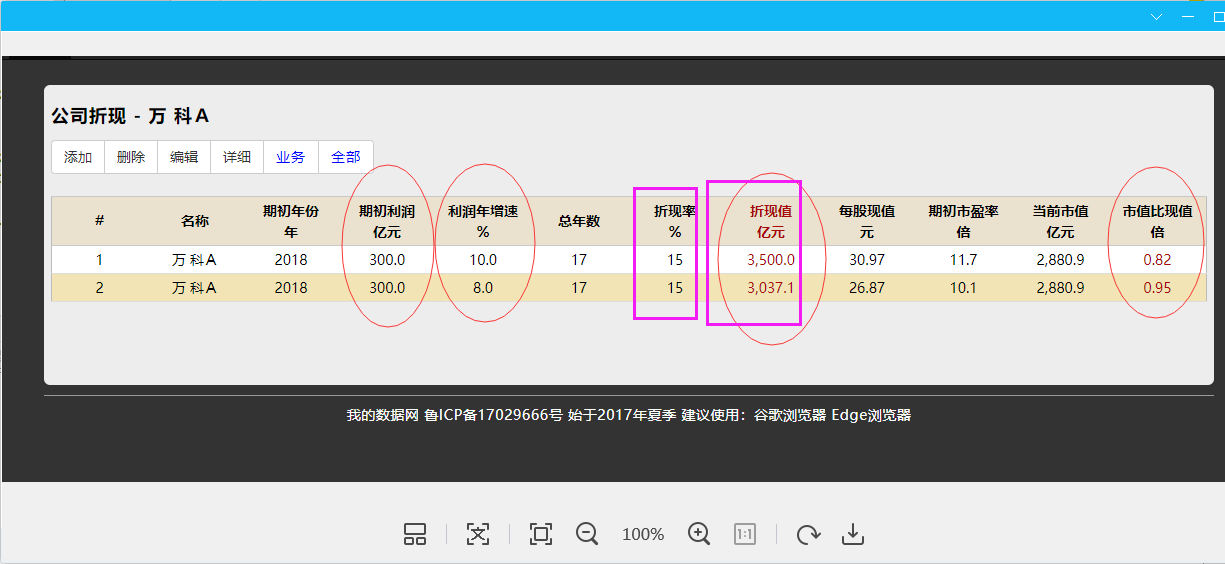Select the growth rate cell 8.0

coord(483,288)
